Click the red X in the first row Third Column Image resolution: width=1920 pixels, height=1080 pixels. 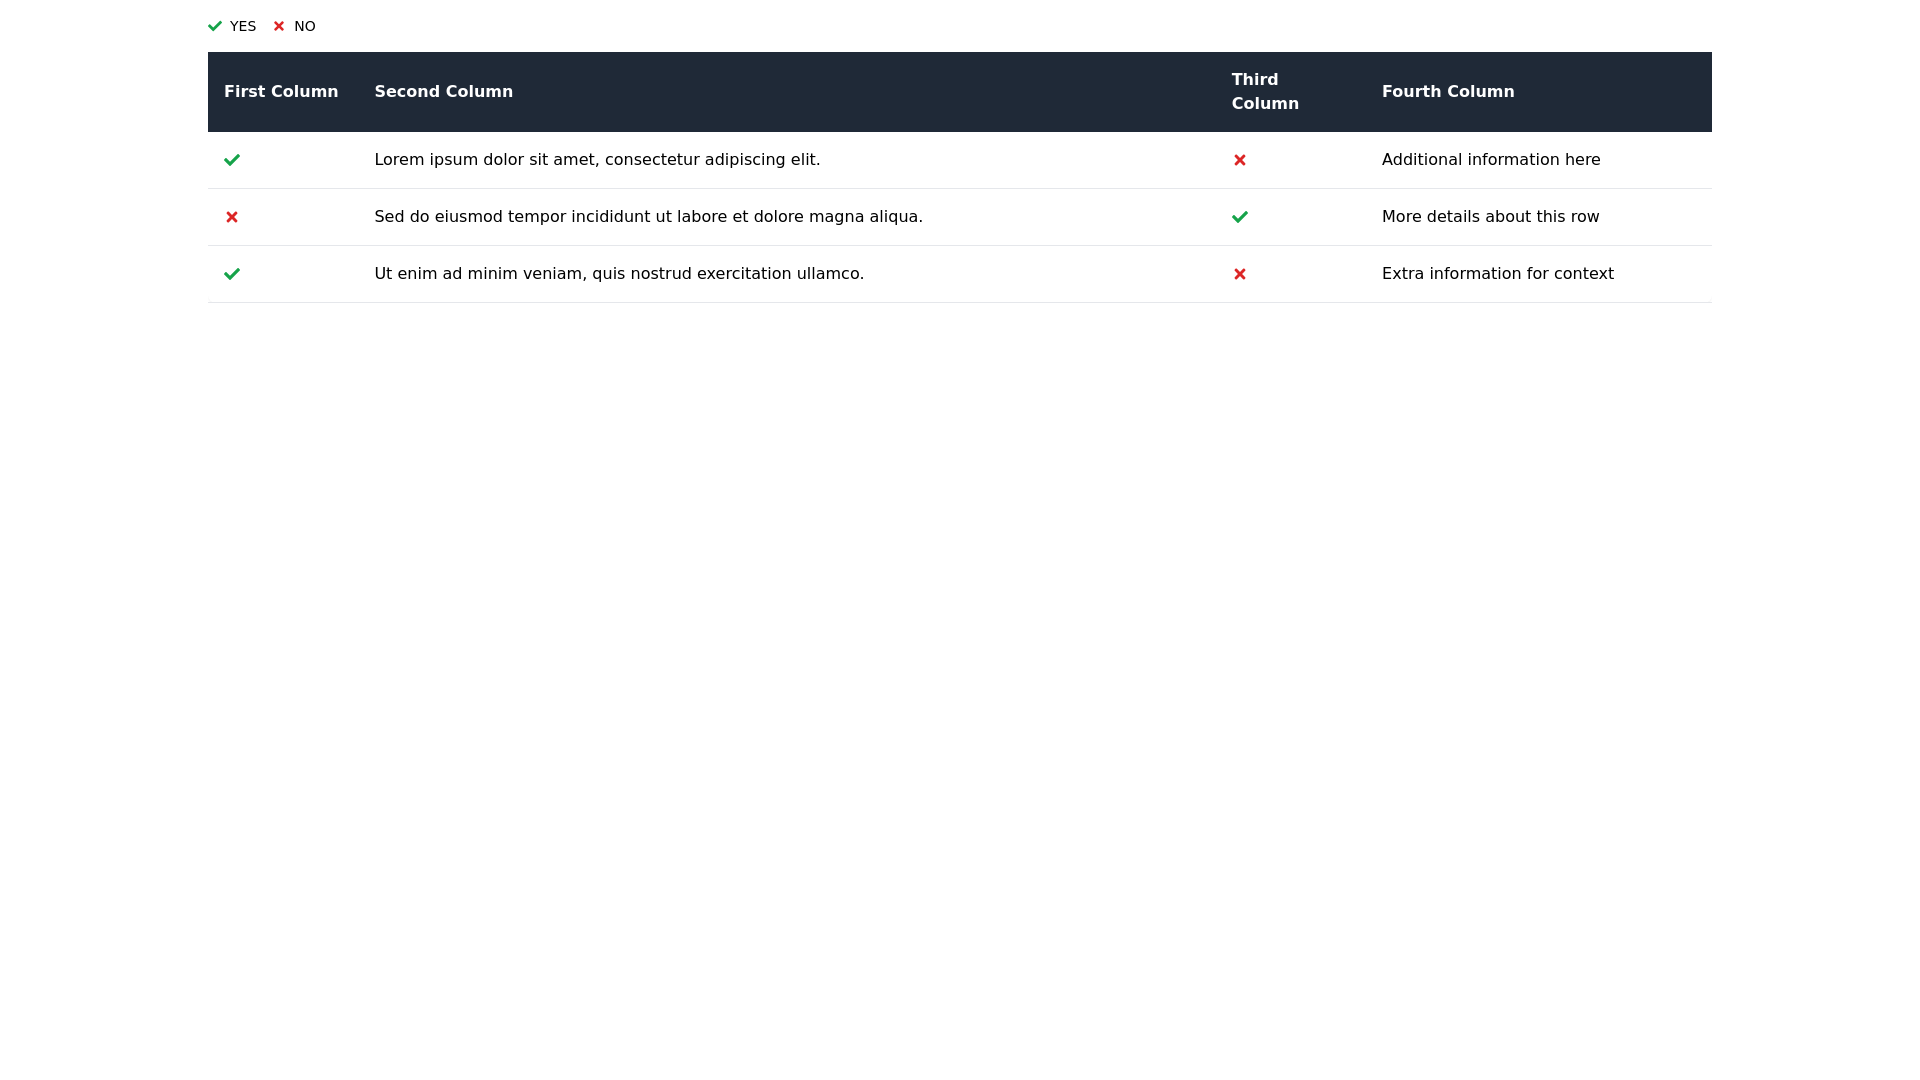[x=1240, y=160]
